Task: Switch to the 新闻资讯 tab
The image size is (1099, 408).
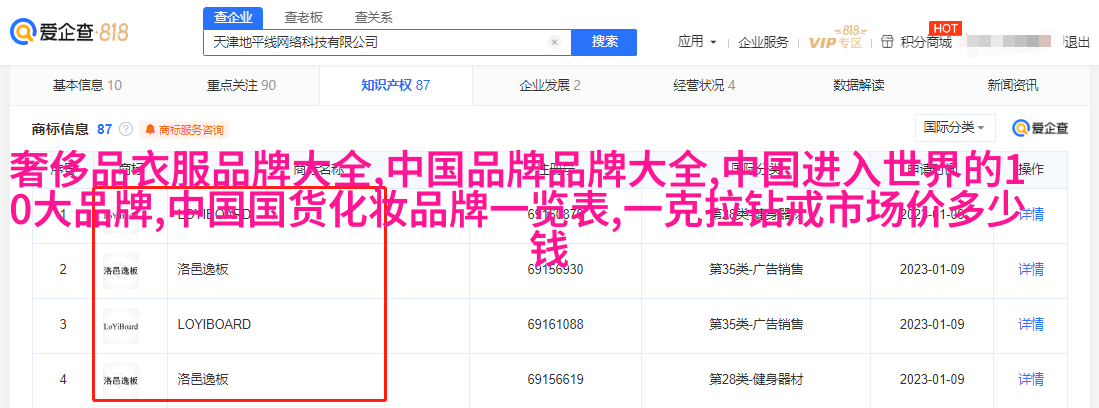Action: click(x=1013, y=86)
